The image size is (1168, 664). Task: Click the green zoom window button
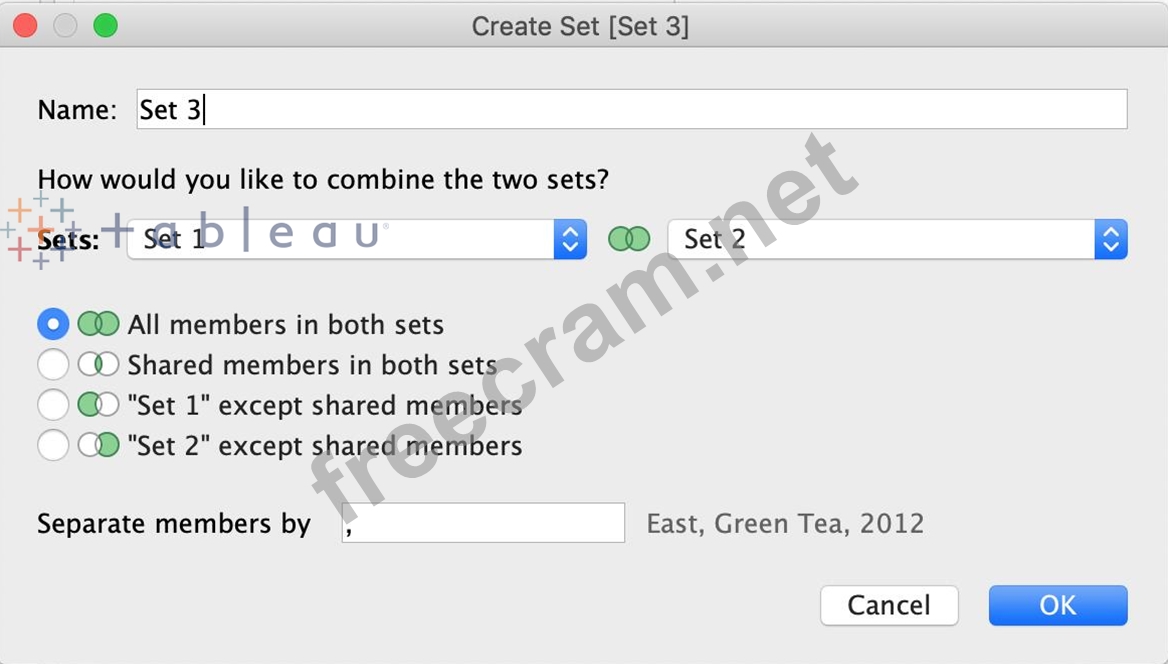click(105, 26)
